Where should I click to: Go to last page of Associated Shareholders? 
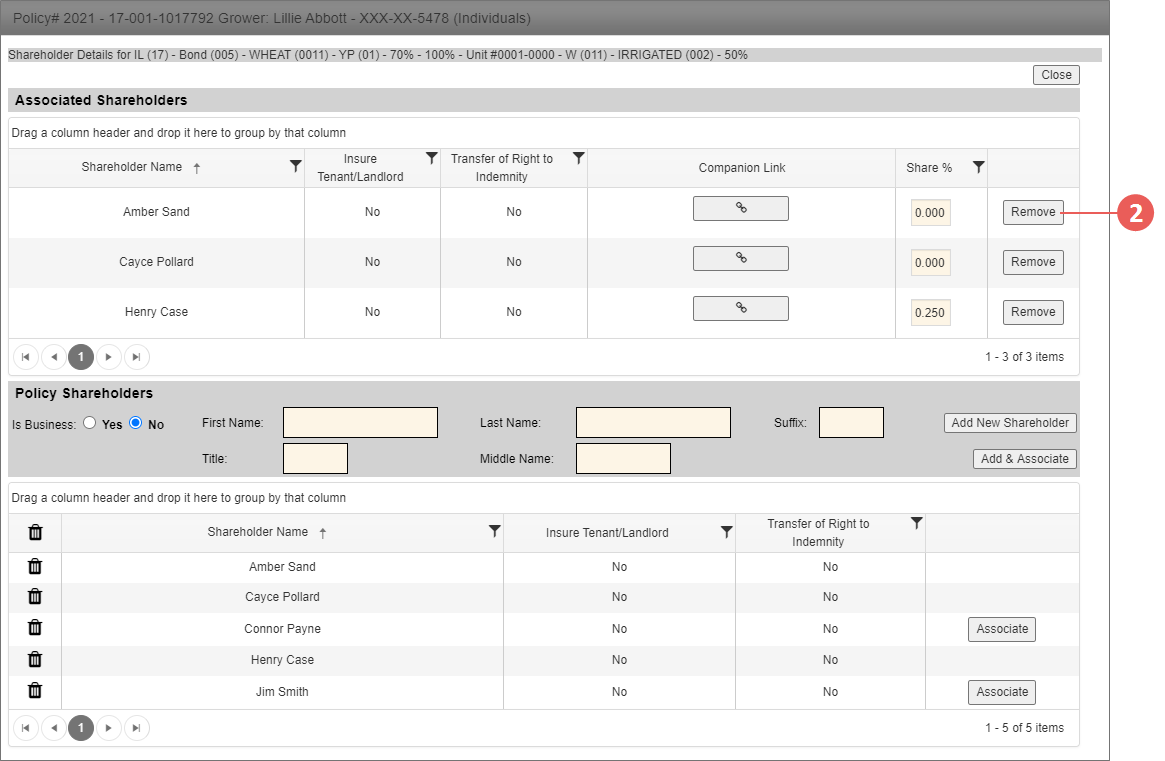point(136,357)
